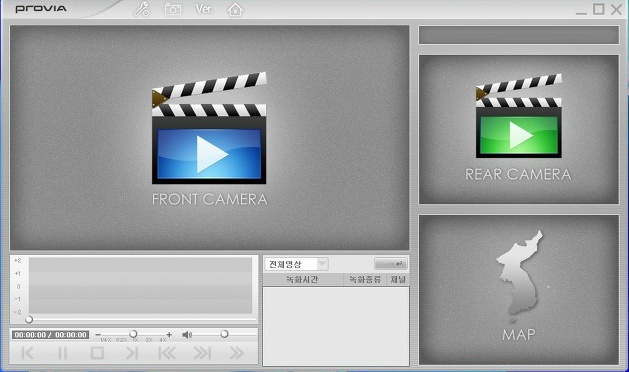Click the Rear Camera green clapperboard
This screenshot has height=372, width=629.
point(519,116)
